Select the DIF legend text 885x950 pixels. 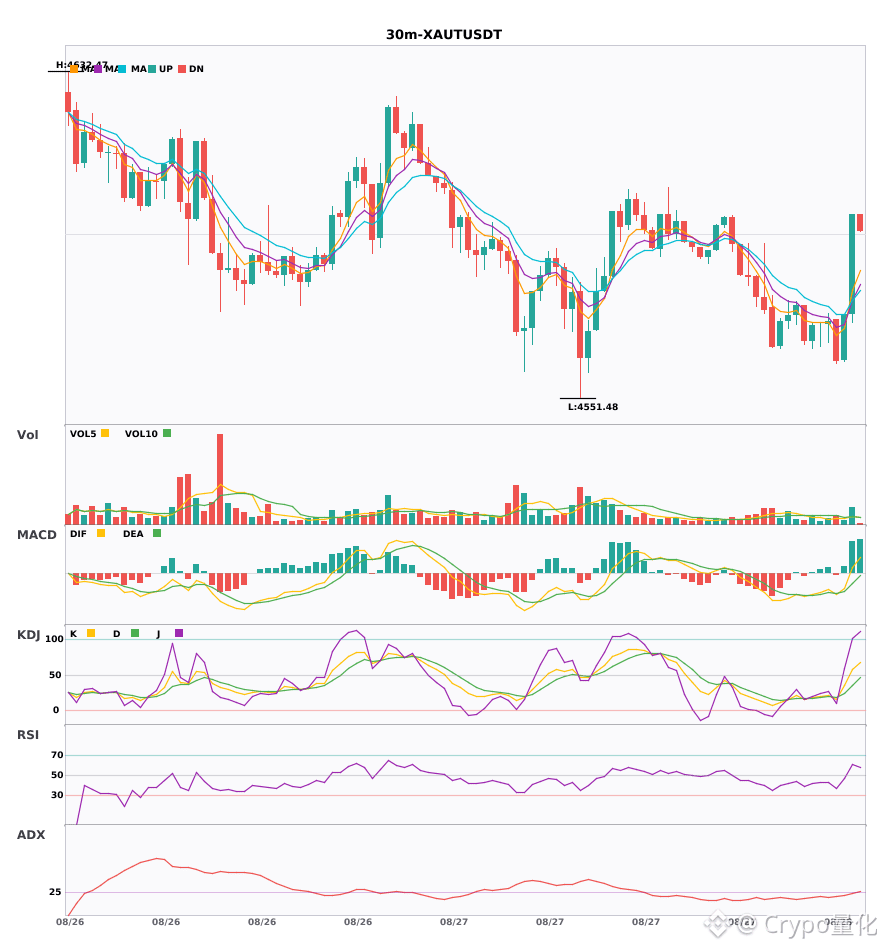tap(78, 534)
